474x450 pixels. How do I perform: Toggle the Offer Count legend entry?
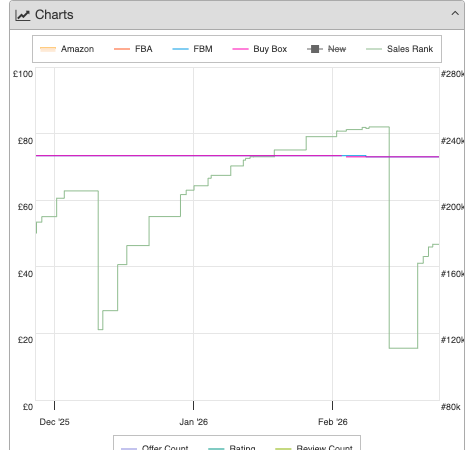(x=154, y=447)
